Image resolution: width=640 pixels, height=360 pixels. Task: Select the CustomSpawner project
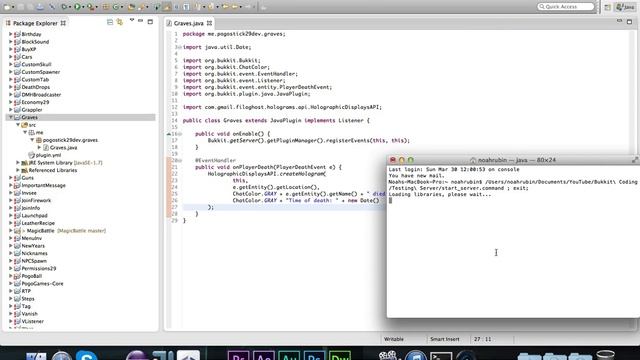point(40,72)
